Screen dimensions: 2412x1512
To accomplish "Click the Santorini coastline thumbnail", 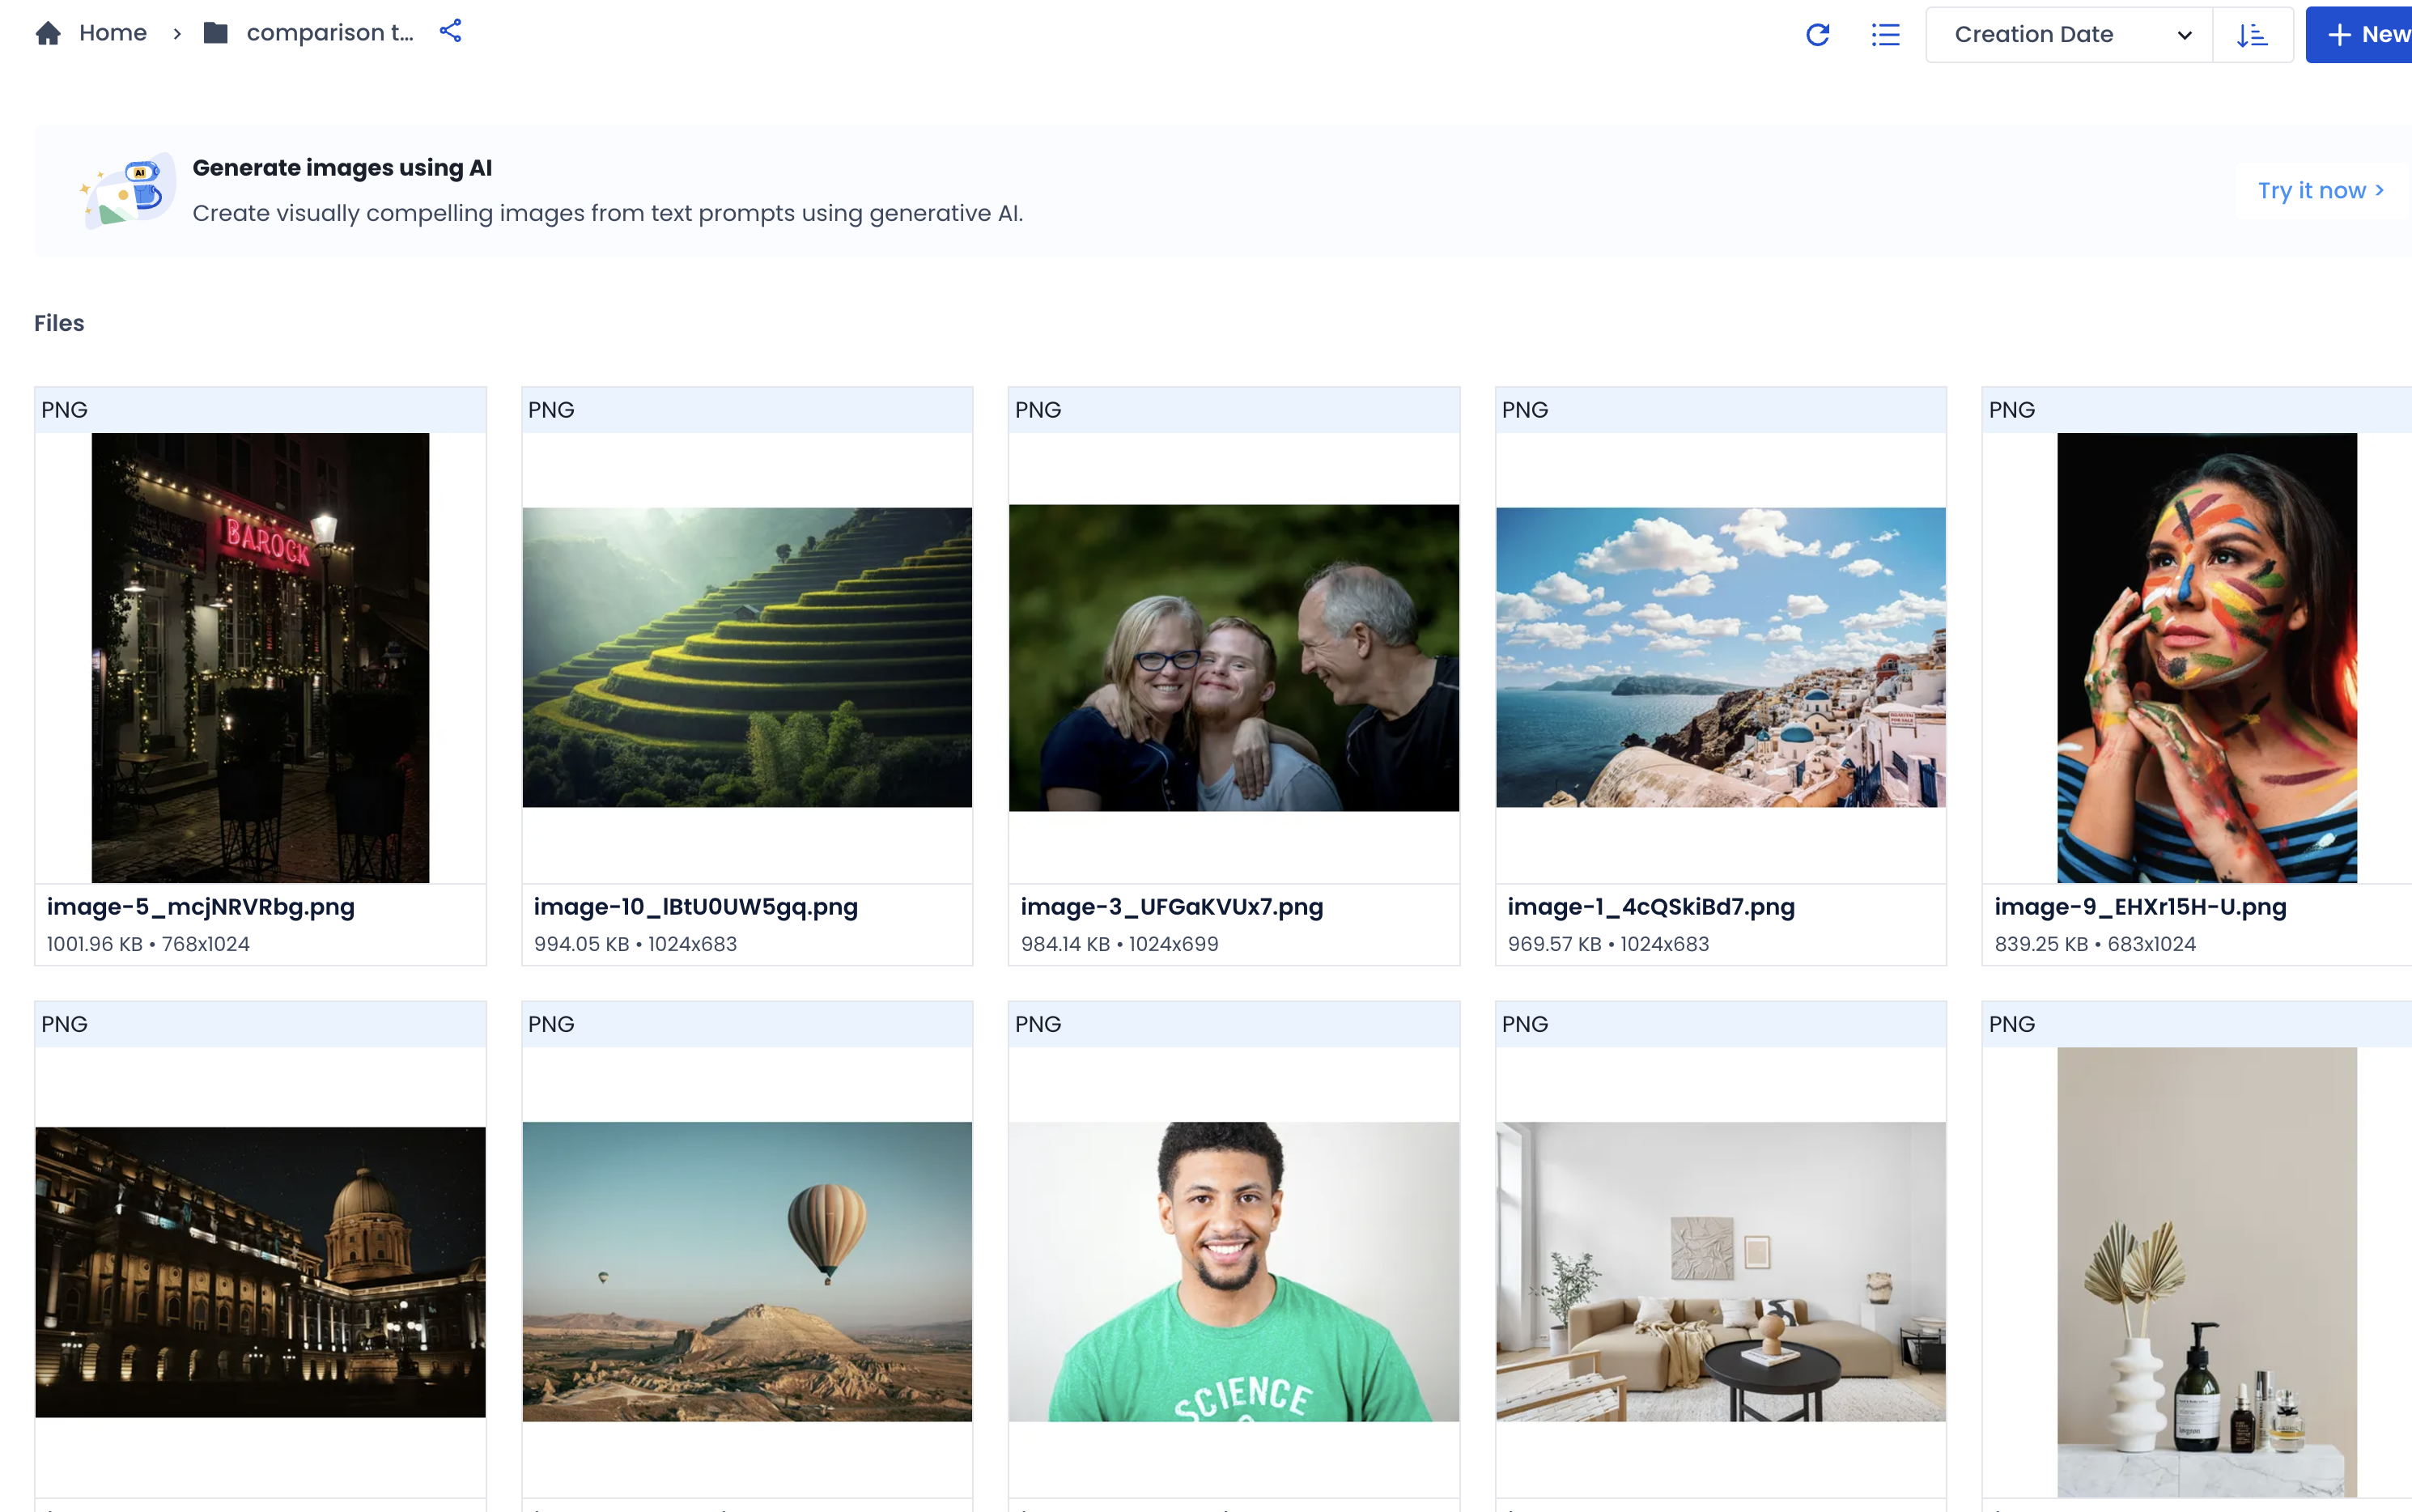I will coord(1719,656).
